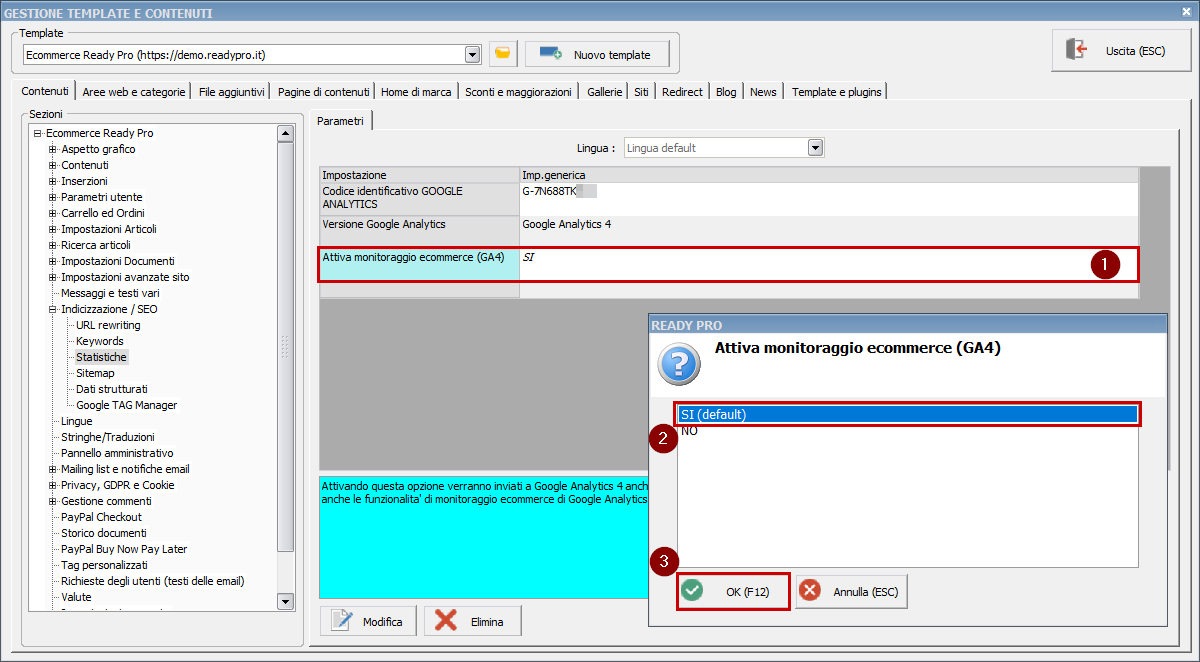Open the Template selection dropdown
1200x662 pixels.
473,54
